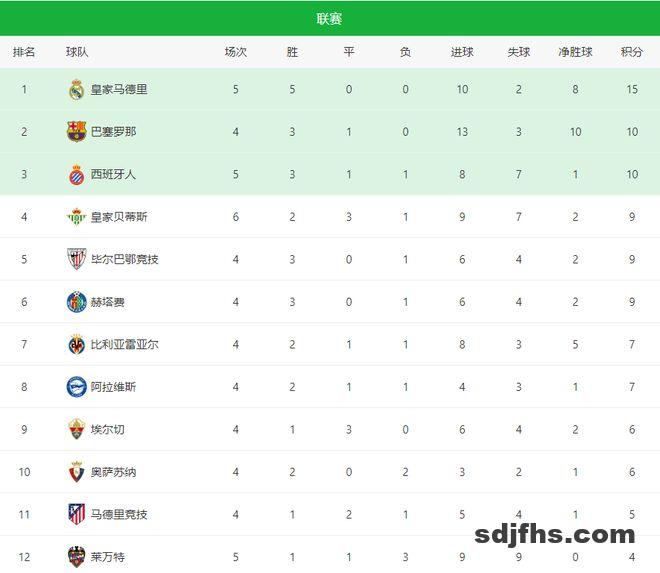The image size is (660, 573).
Task: Click the 排名 column header
Action: [24, 52]
